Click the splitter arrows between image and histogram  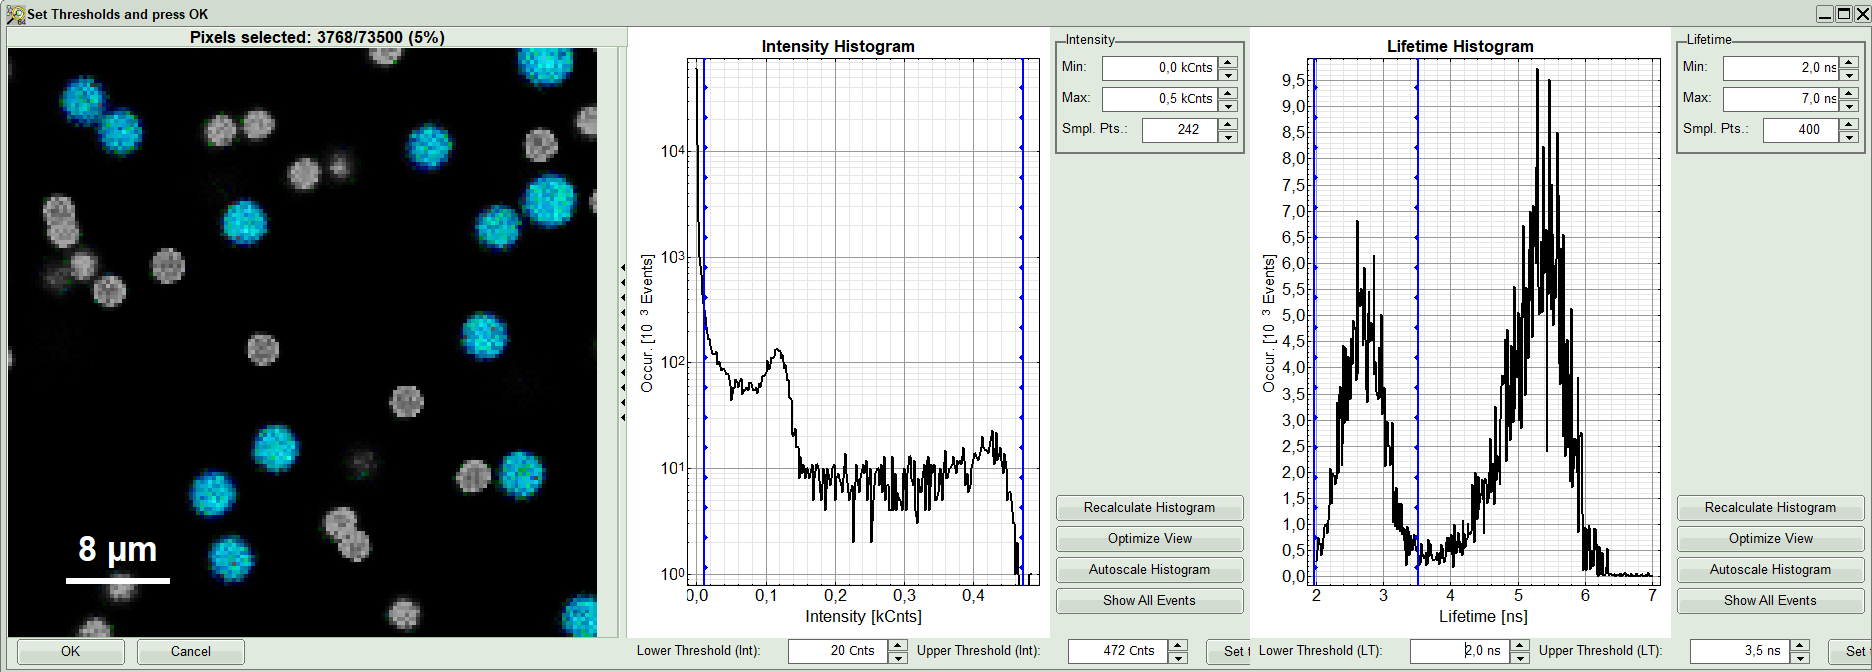[622, 340]
